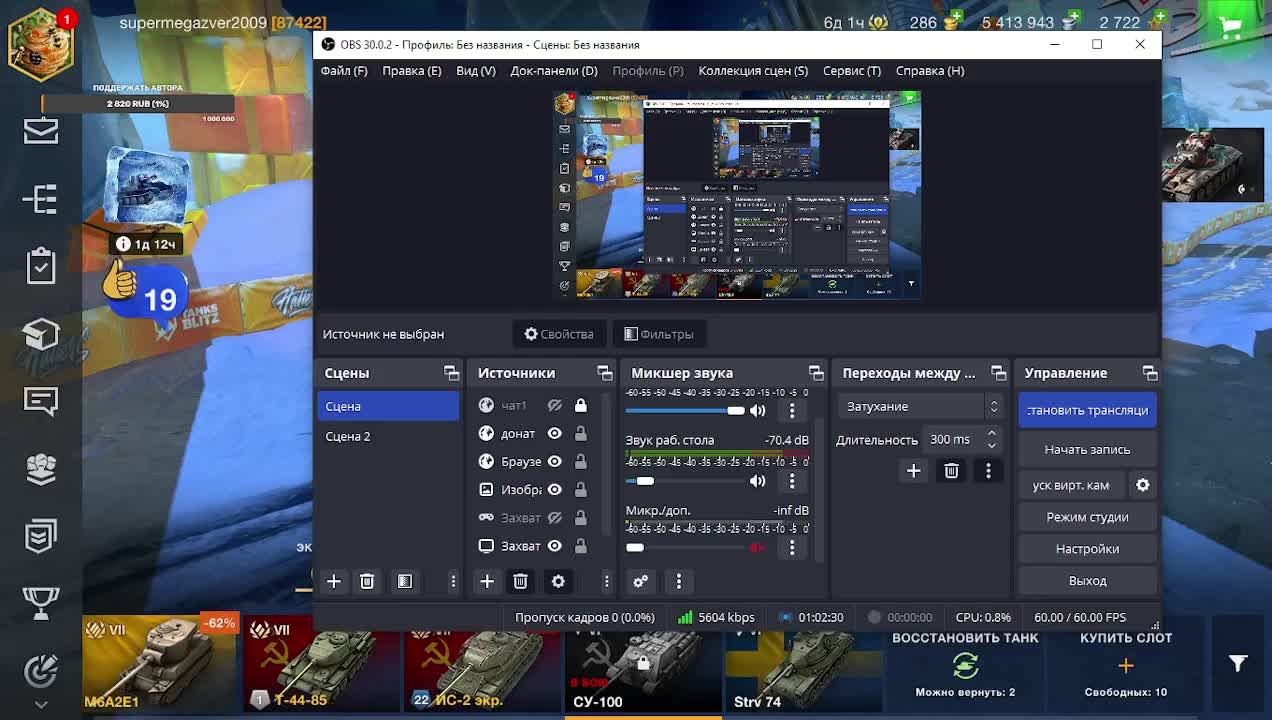
Task: Show the hidden game capture (gamepad) source
Action: [x=554, y=517]
